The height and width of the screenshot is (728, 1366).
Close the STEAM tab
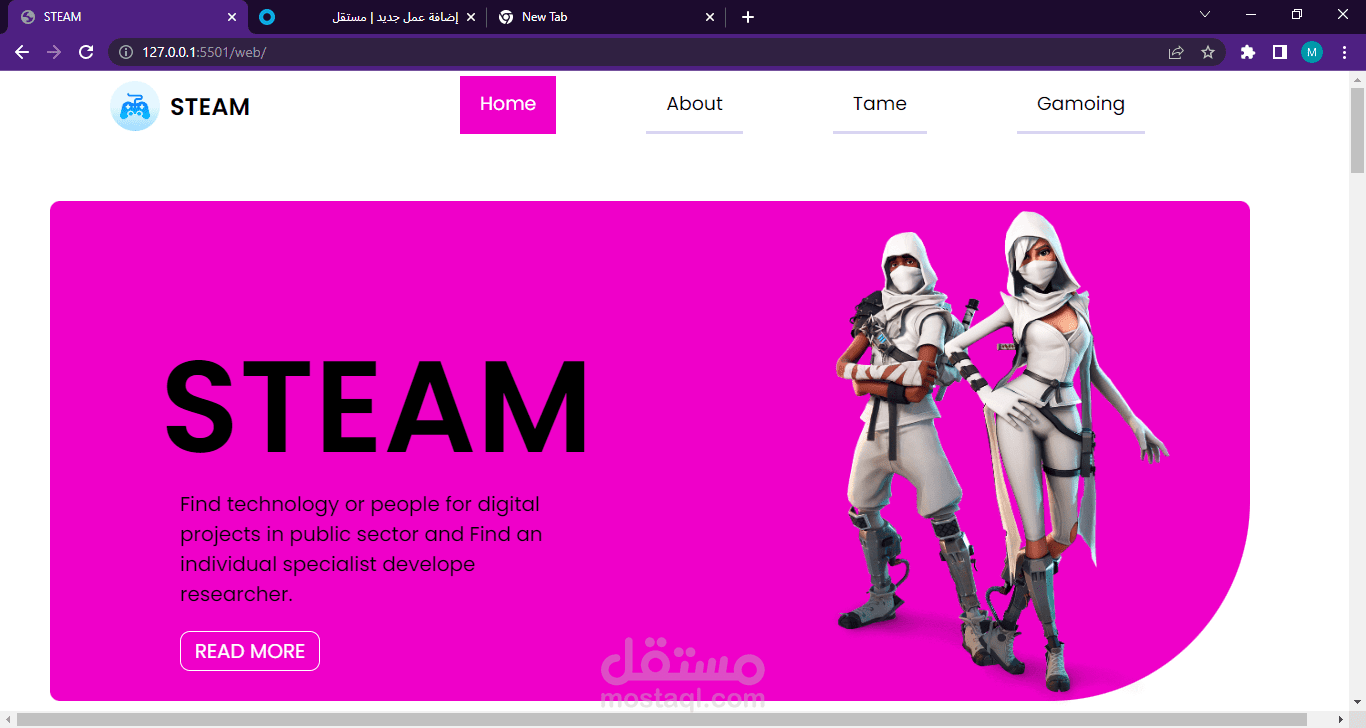[232, 17]
